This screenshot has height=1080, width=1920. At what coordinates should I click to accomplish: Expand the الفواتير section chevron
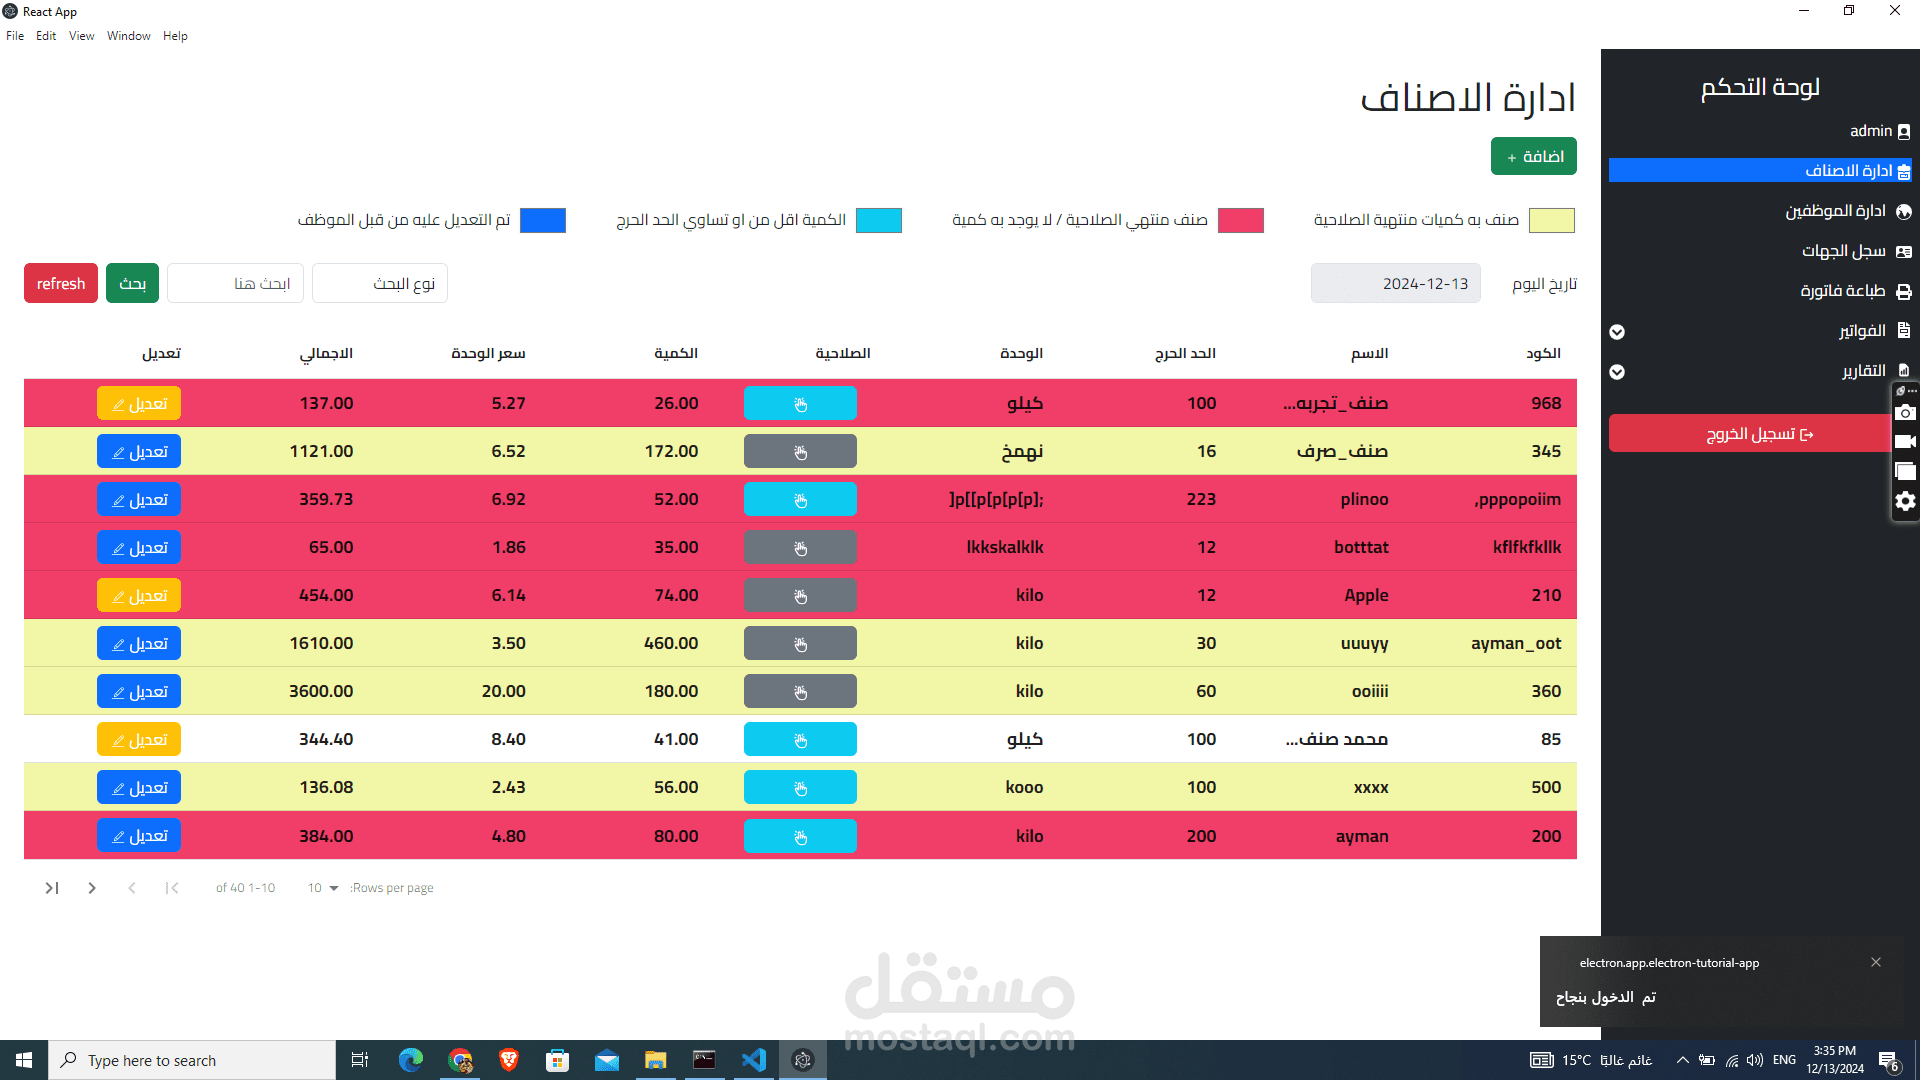pos(1617,332)
